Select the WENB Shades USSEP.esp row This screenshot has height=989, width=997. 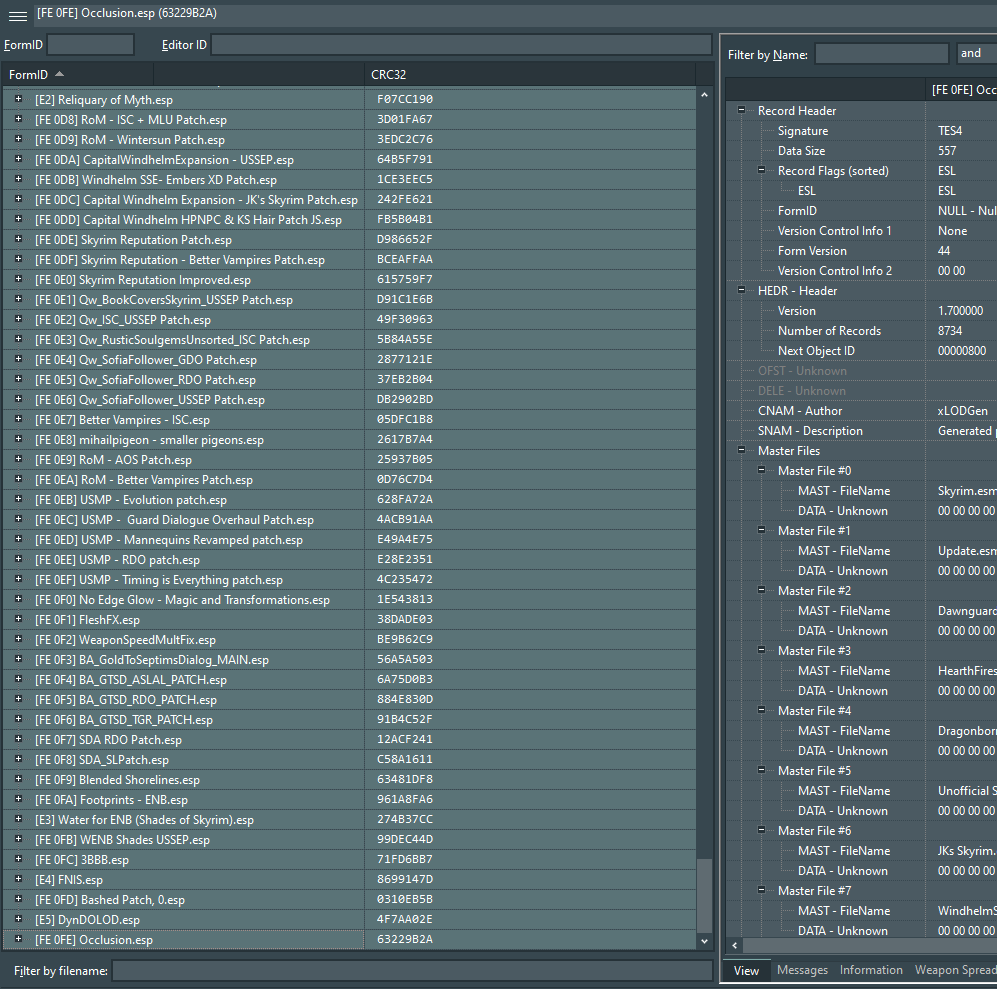(x=350, y=840)
